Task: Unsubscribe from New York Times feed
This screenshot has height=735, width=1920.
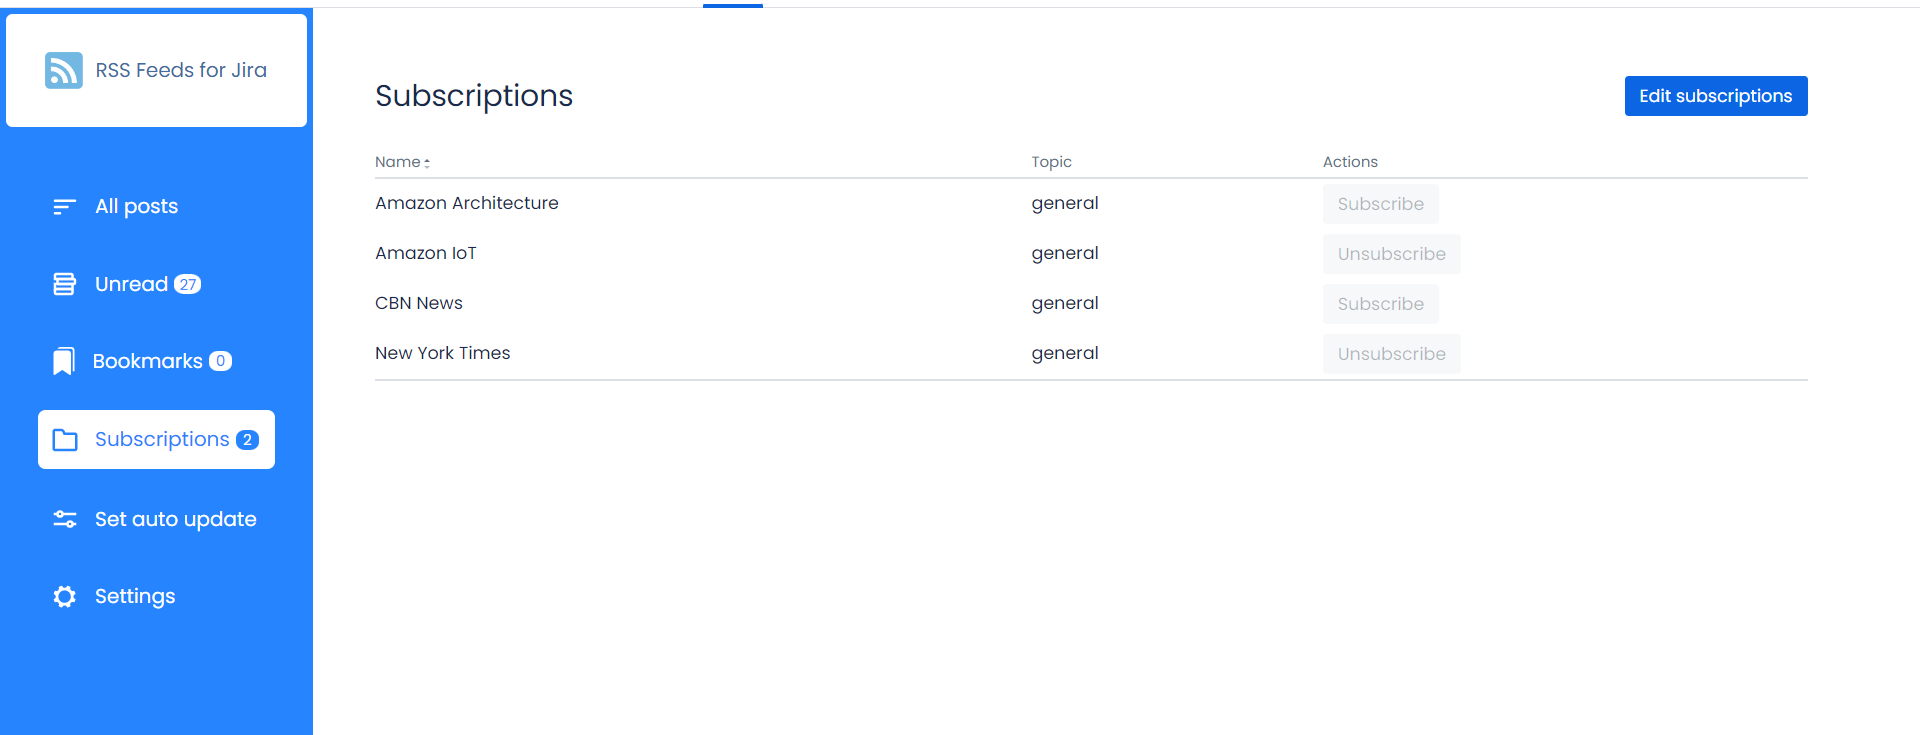Action: pos(1391,354)
